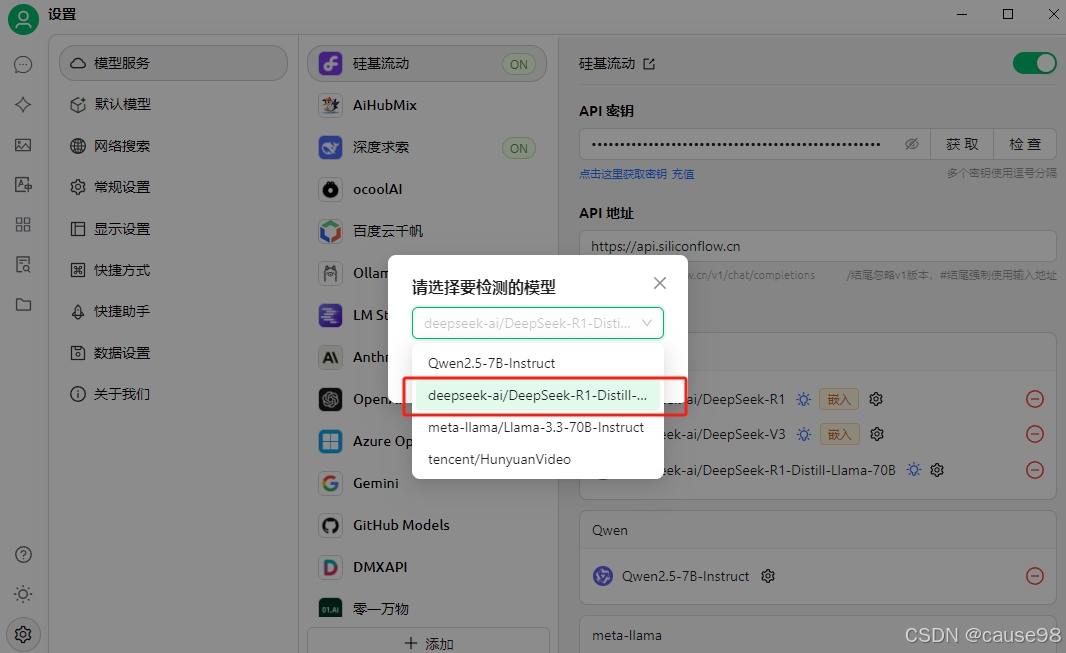Image resolution: width=1066 pixels, height=653 pixels.
Task: Open 默认模型 settings section
Action: click(x=173, y=105)
